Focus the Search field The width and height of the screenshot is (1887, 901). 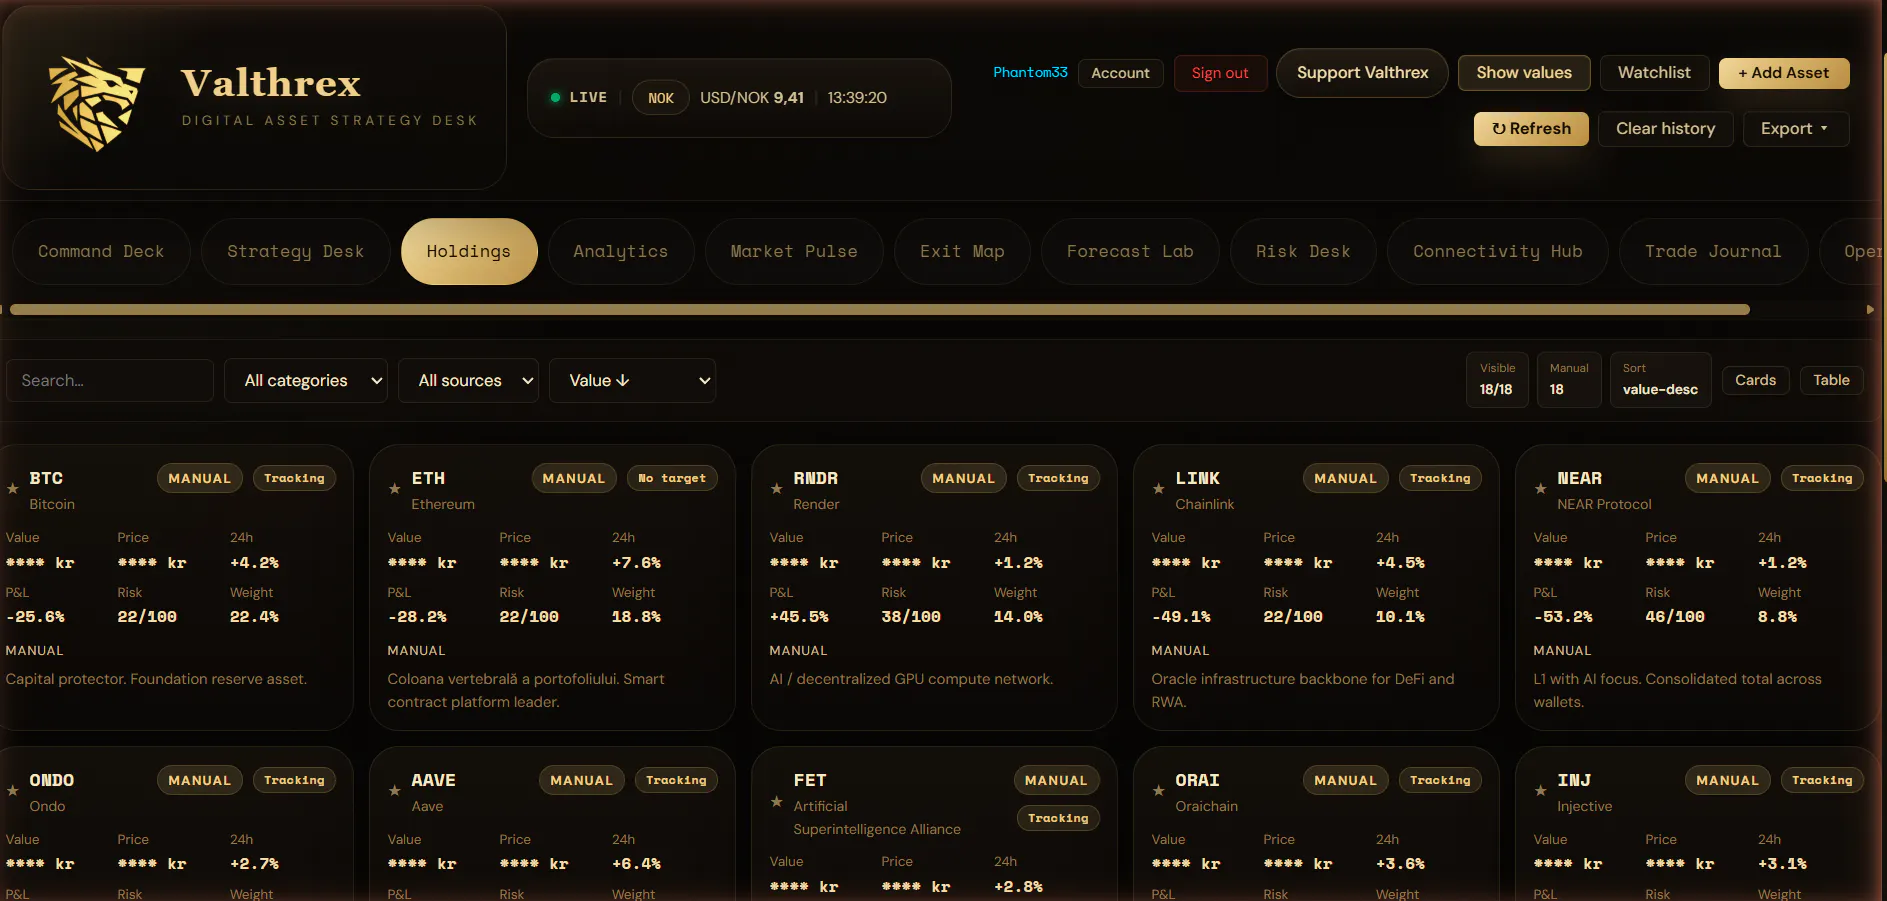pyautogui.click(x=110, y=381)
